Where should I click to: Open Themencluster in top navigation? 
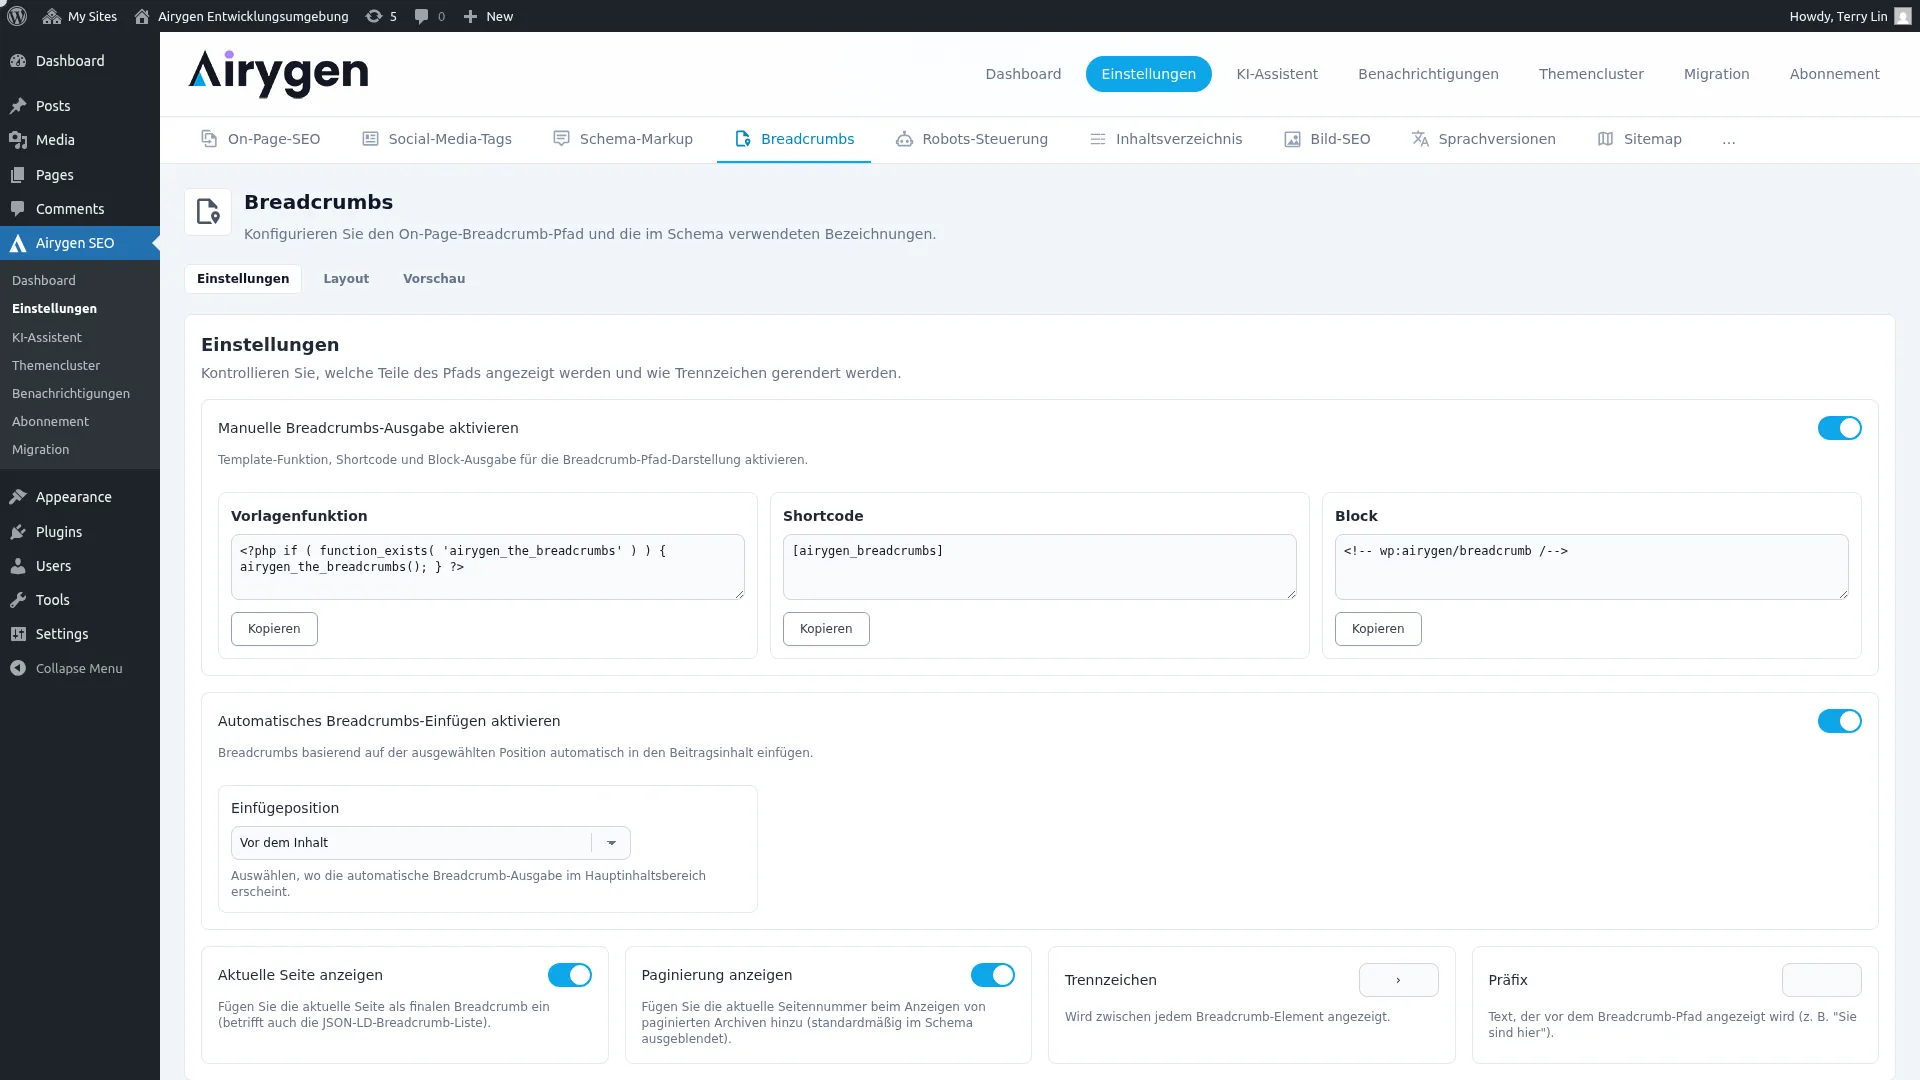pos(1591,74)
